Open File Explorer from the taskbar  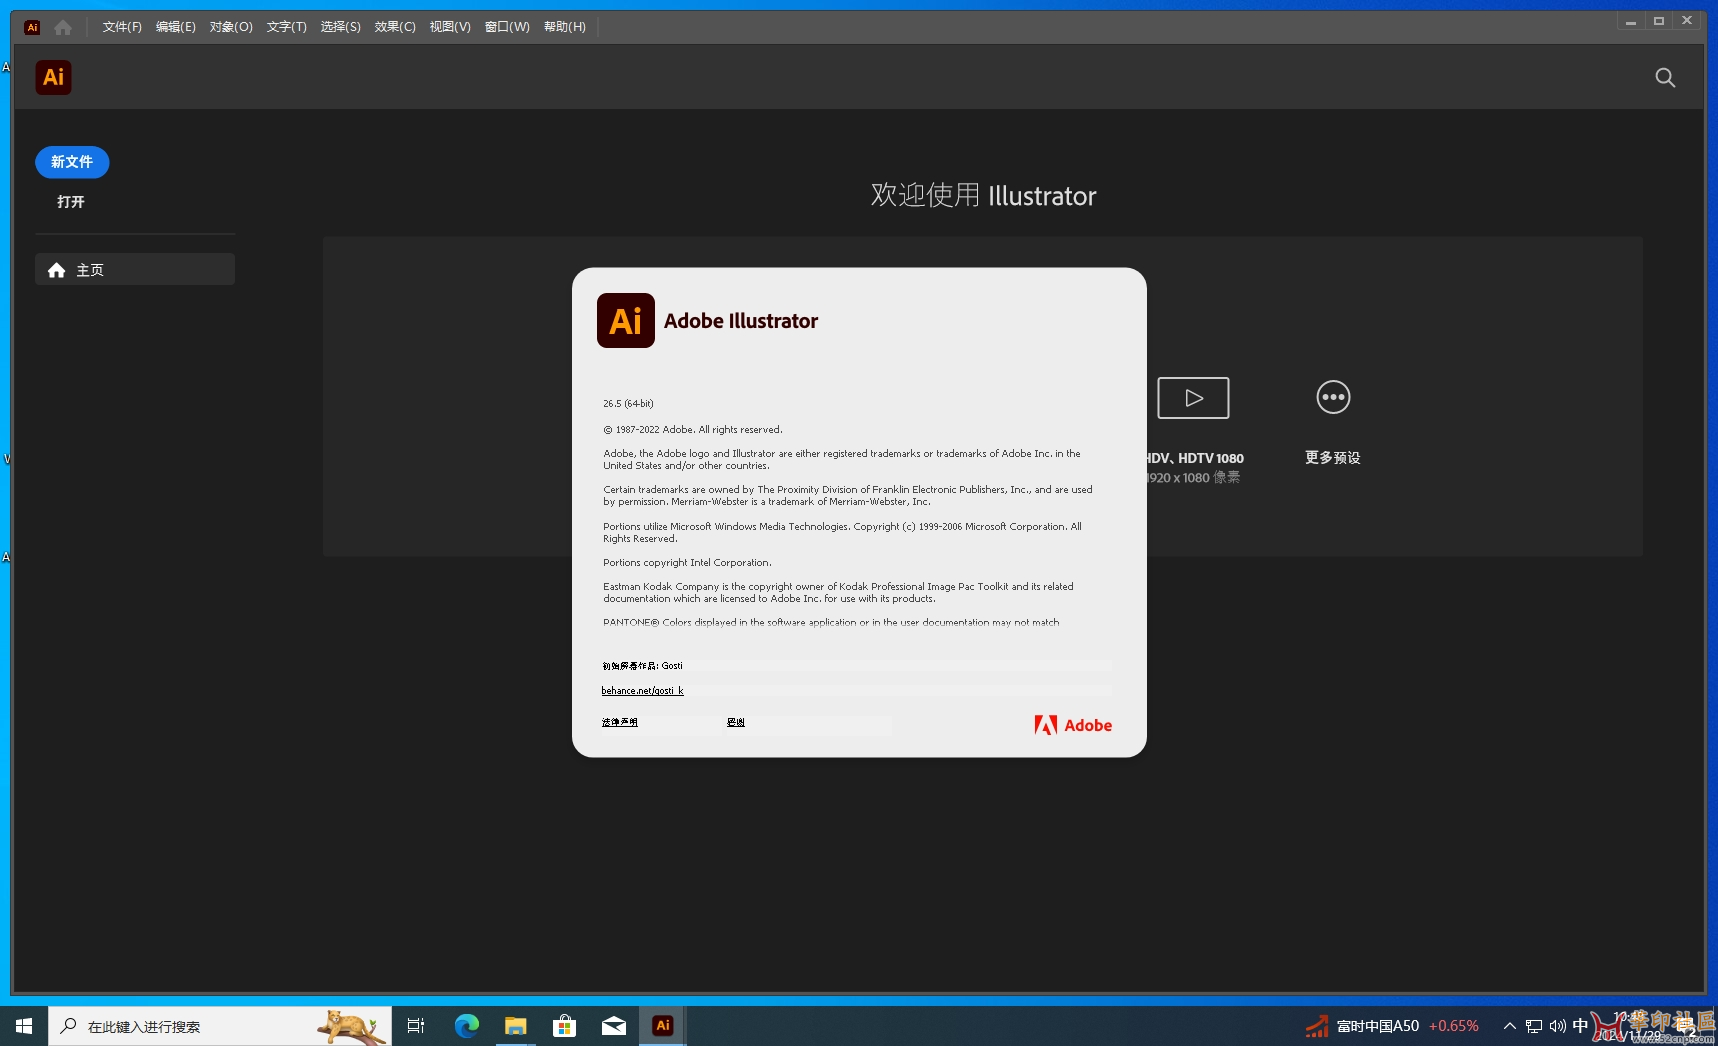515,1026
